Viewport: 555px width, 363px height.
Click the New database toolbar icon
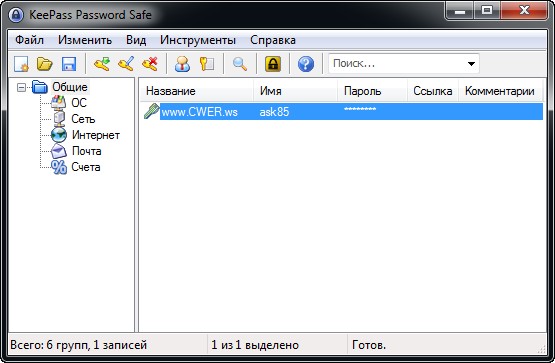[21, 64]
